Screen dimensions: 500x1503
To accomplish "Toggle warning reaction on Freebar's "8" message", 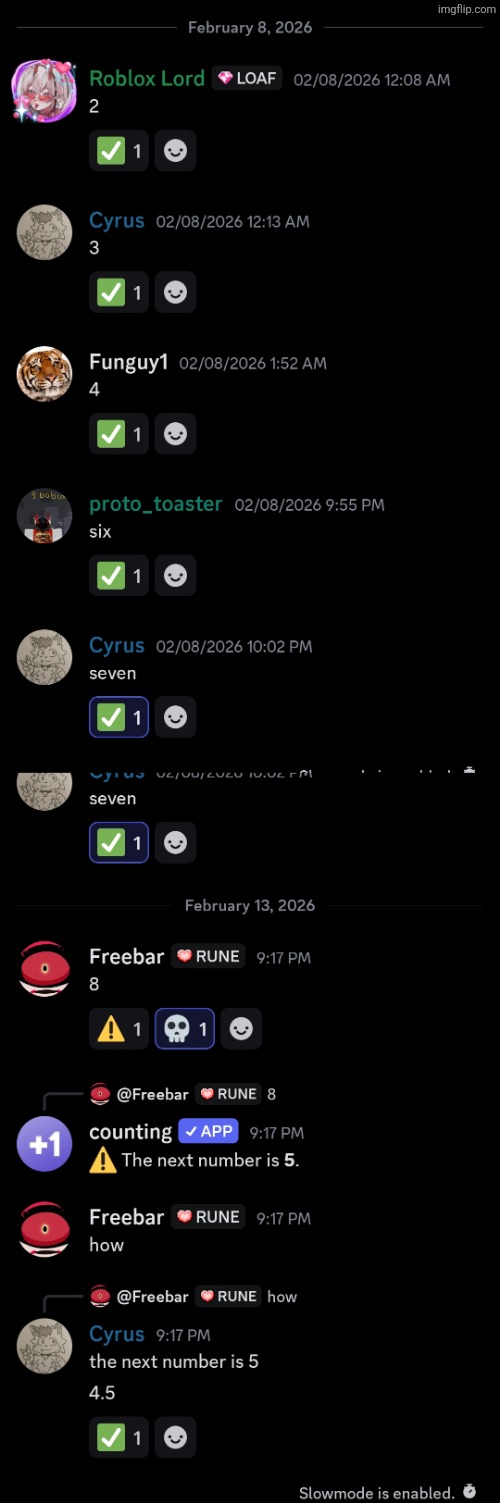I will point(119,1029).
